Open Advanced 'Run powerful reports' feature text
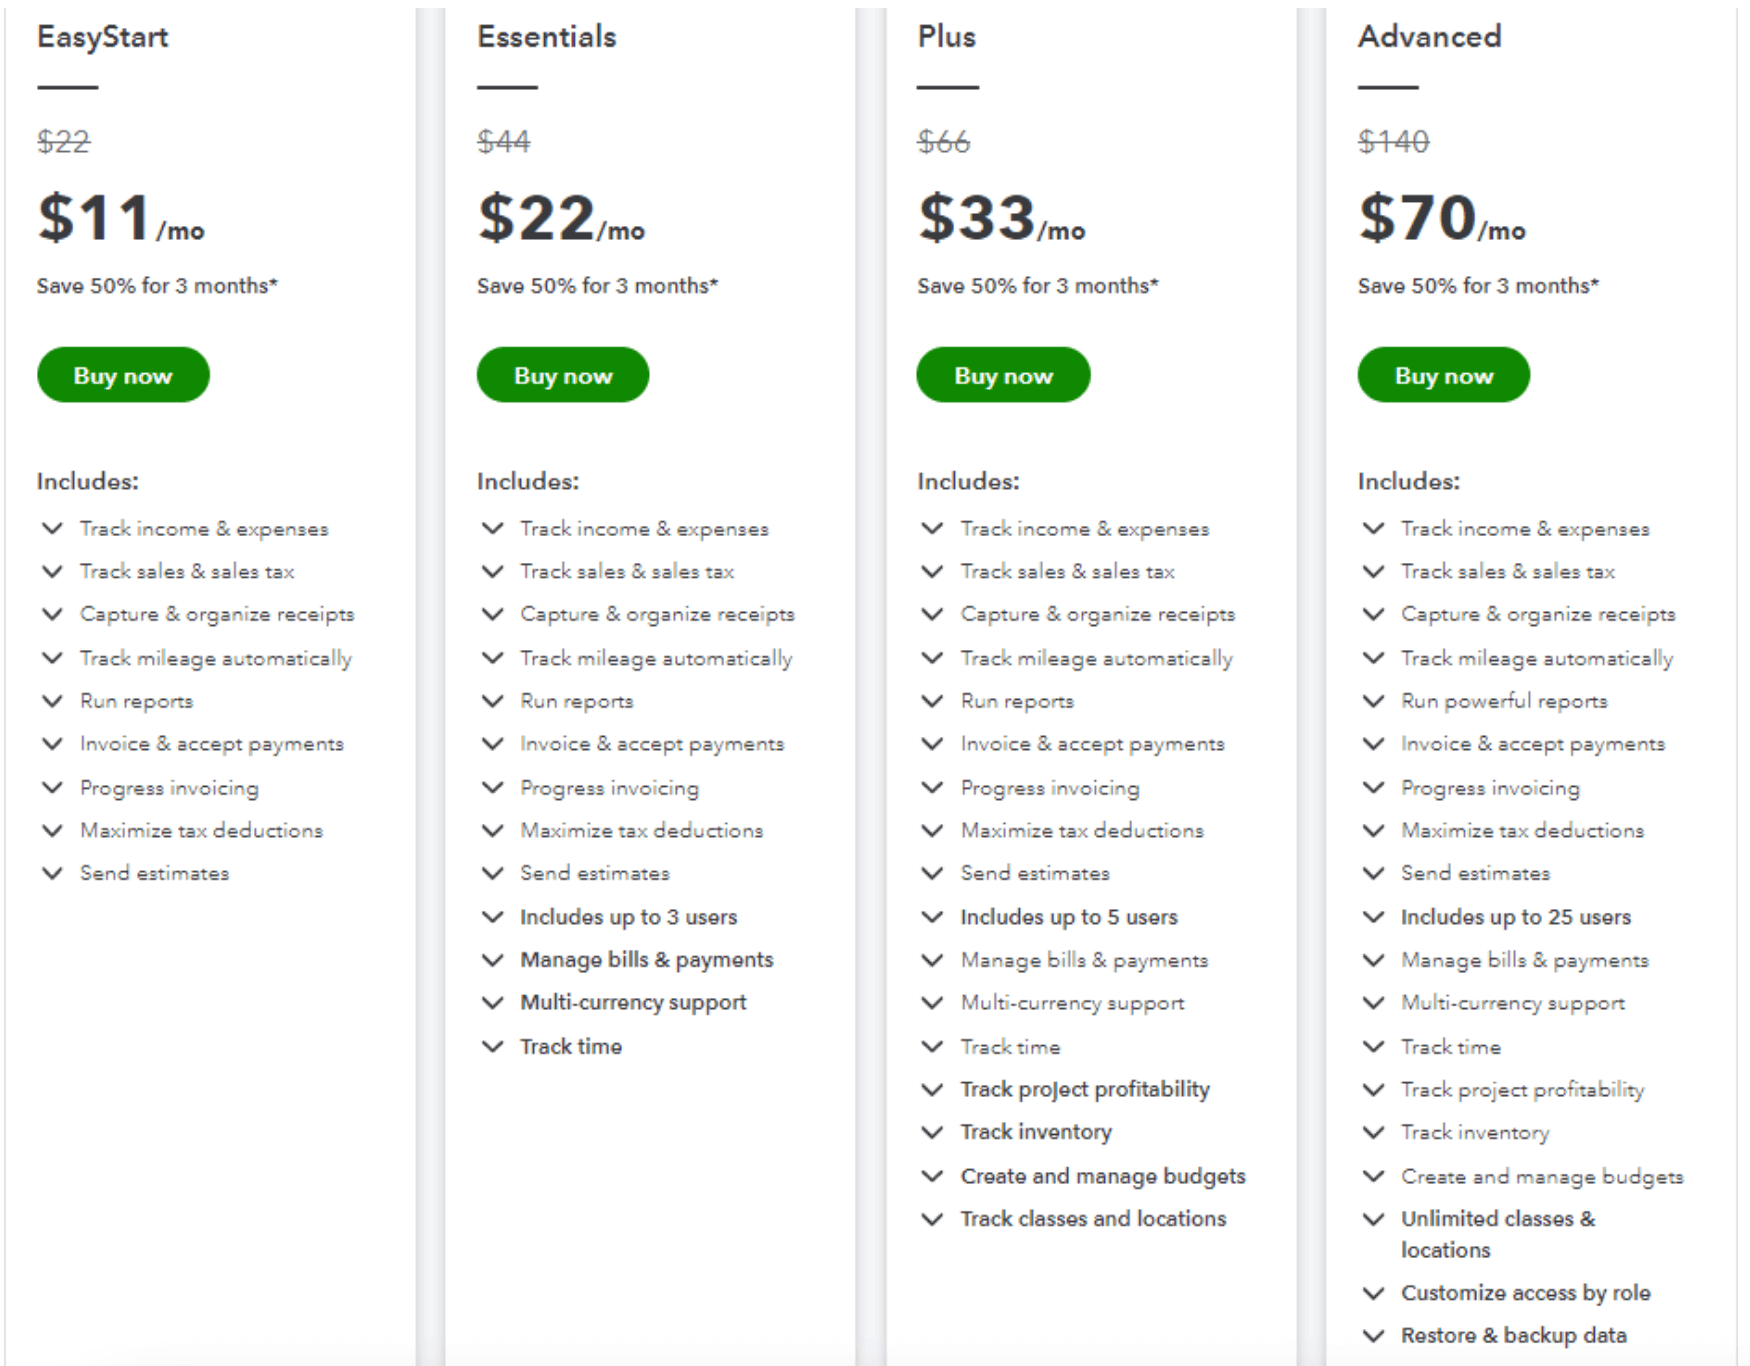 1504,701
